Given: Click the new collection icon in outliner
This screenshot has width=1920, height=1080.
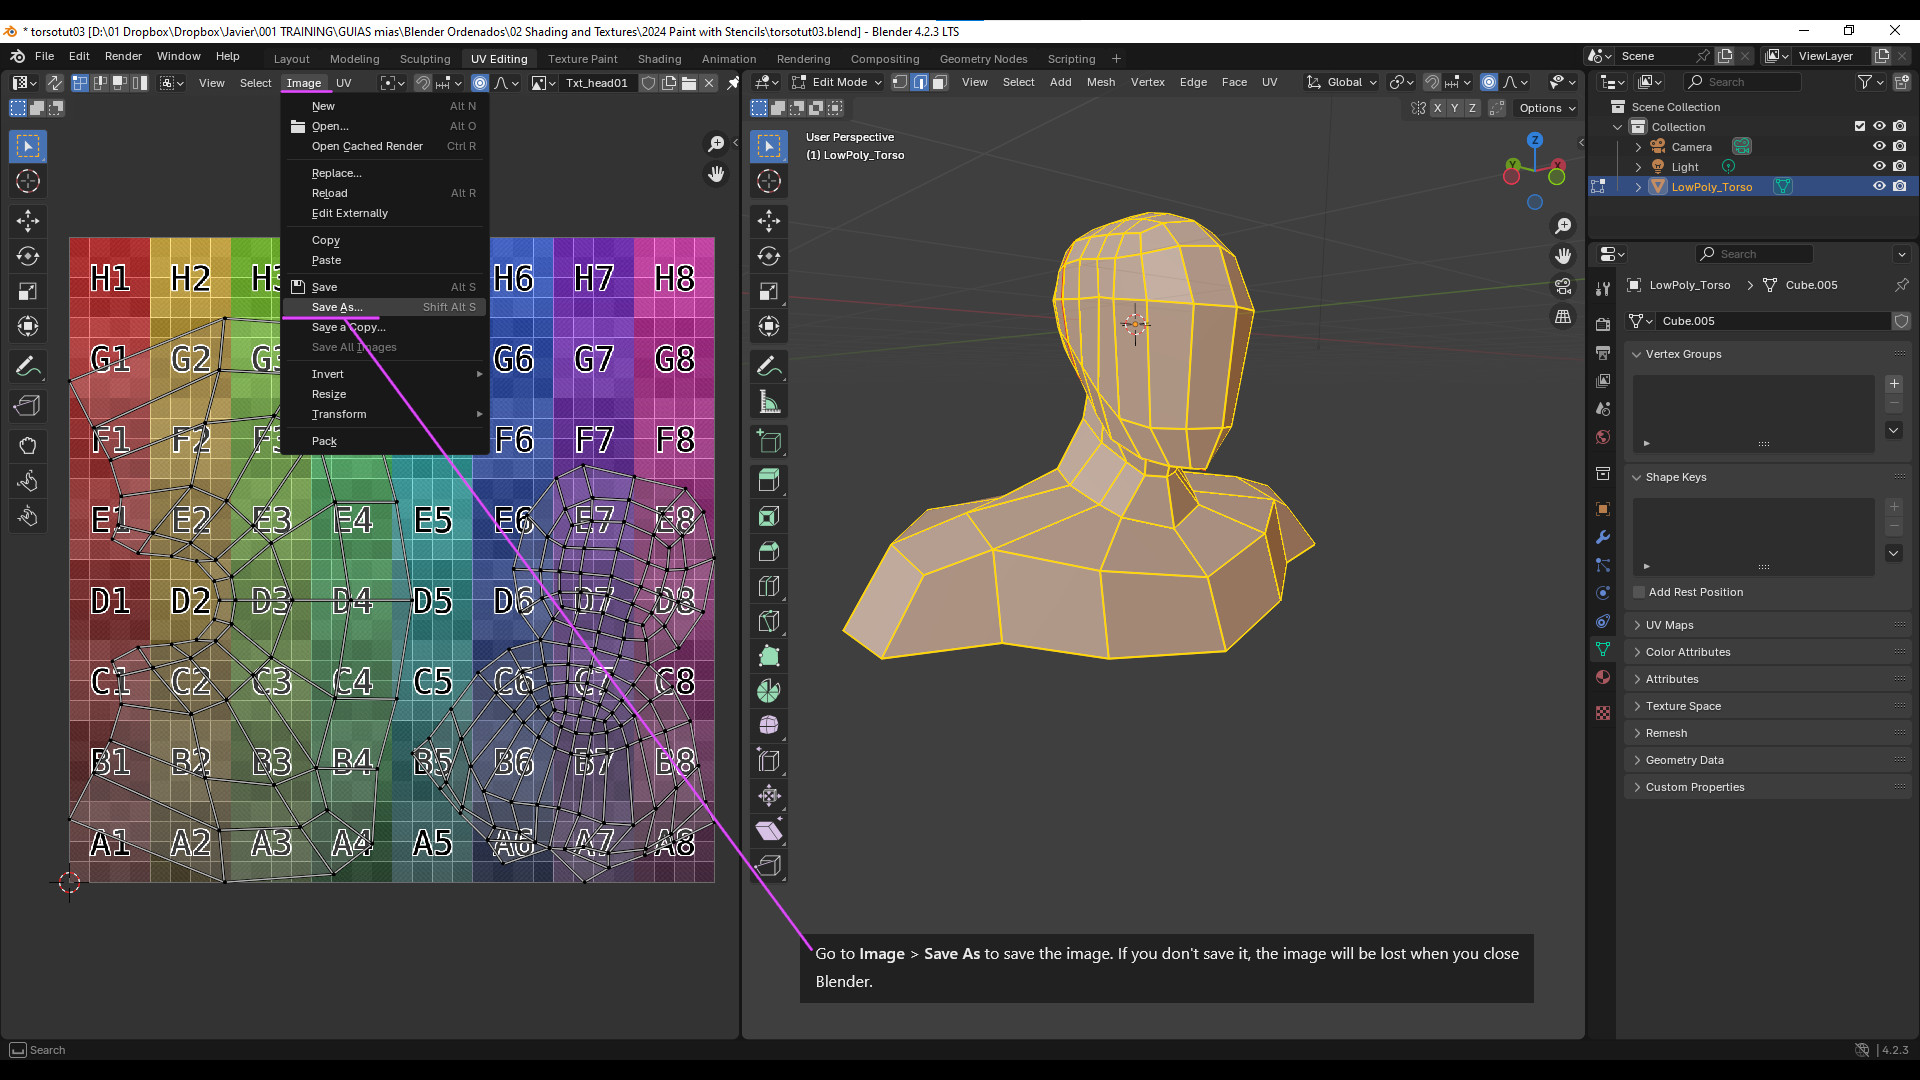Looking at the screenshot, I should pyautogui.click(x=1902, y=82).
